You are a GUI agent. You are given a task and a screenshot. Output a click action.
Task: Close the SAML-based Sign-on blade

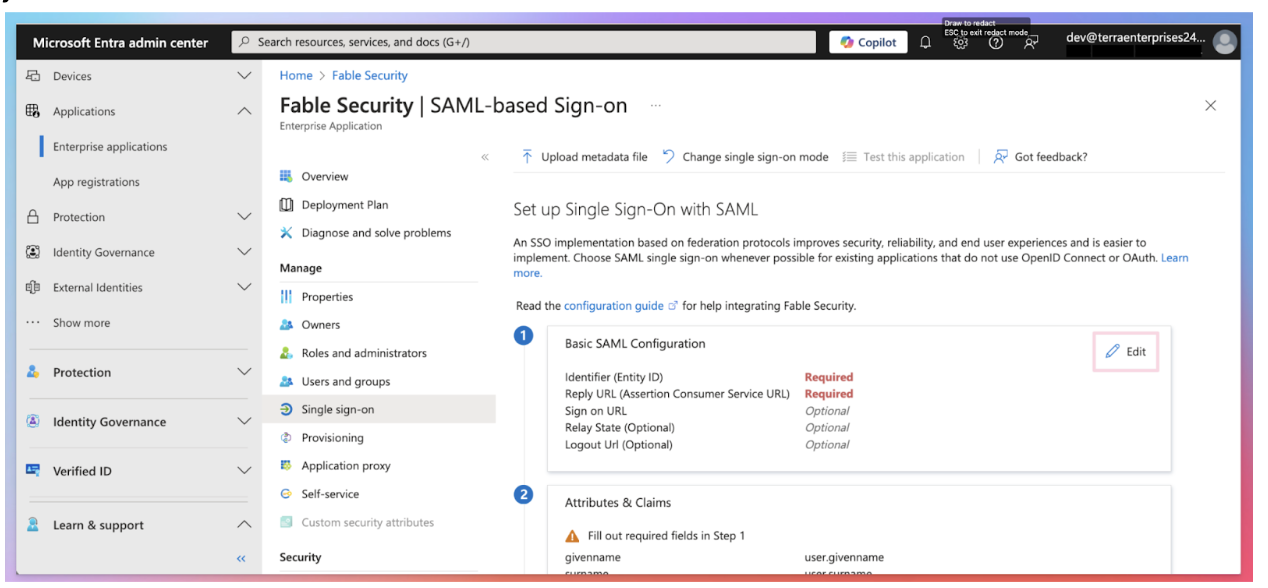1211,105
